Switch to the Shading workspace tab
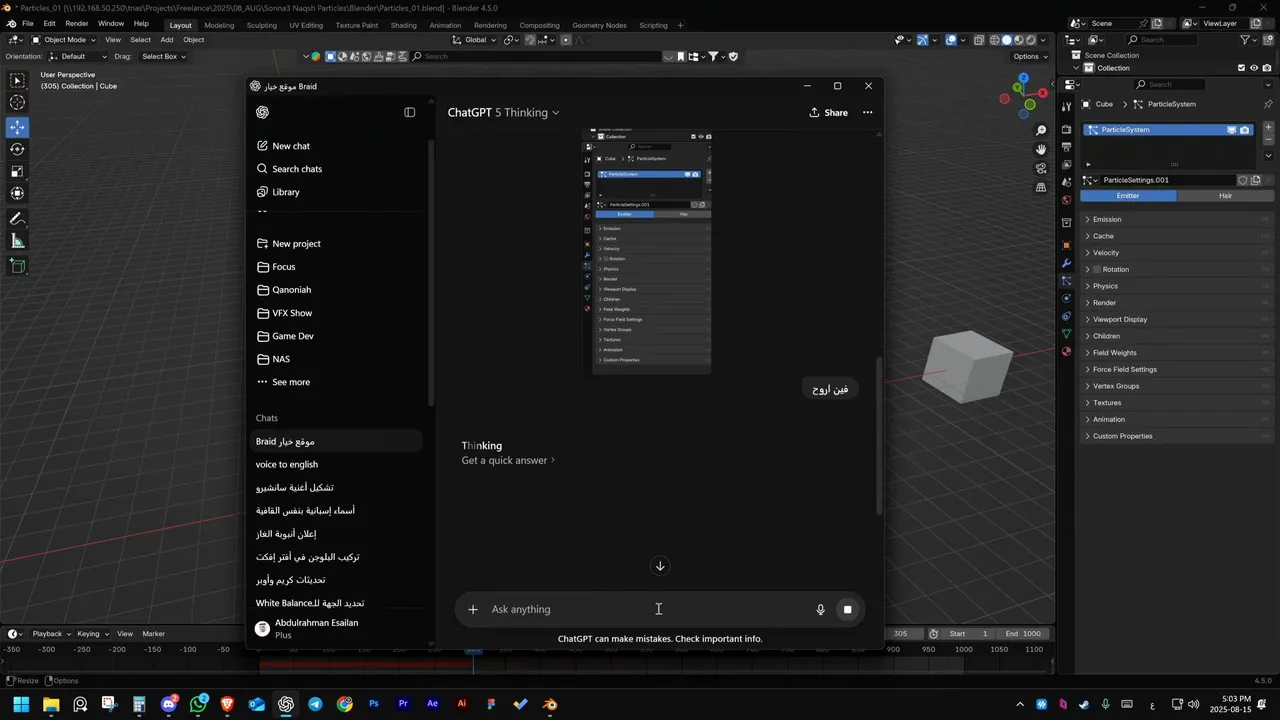Screen dimensions: 1280x720 pyautogui.click(x=403, y=25)
